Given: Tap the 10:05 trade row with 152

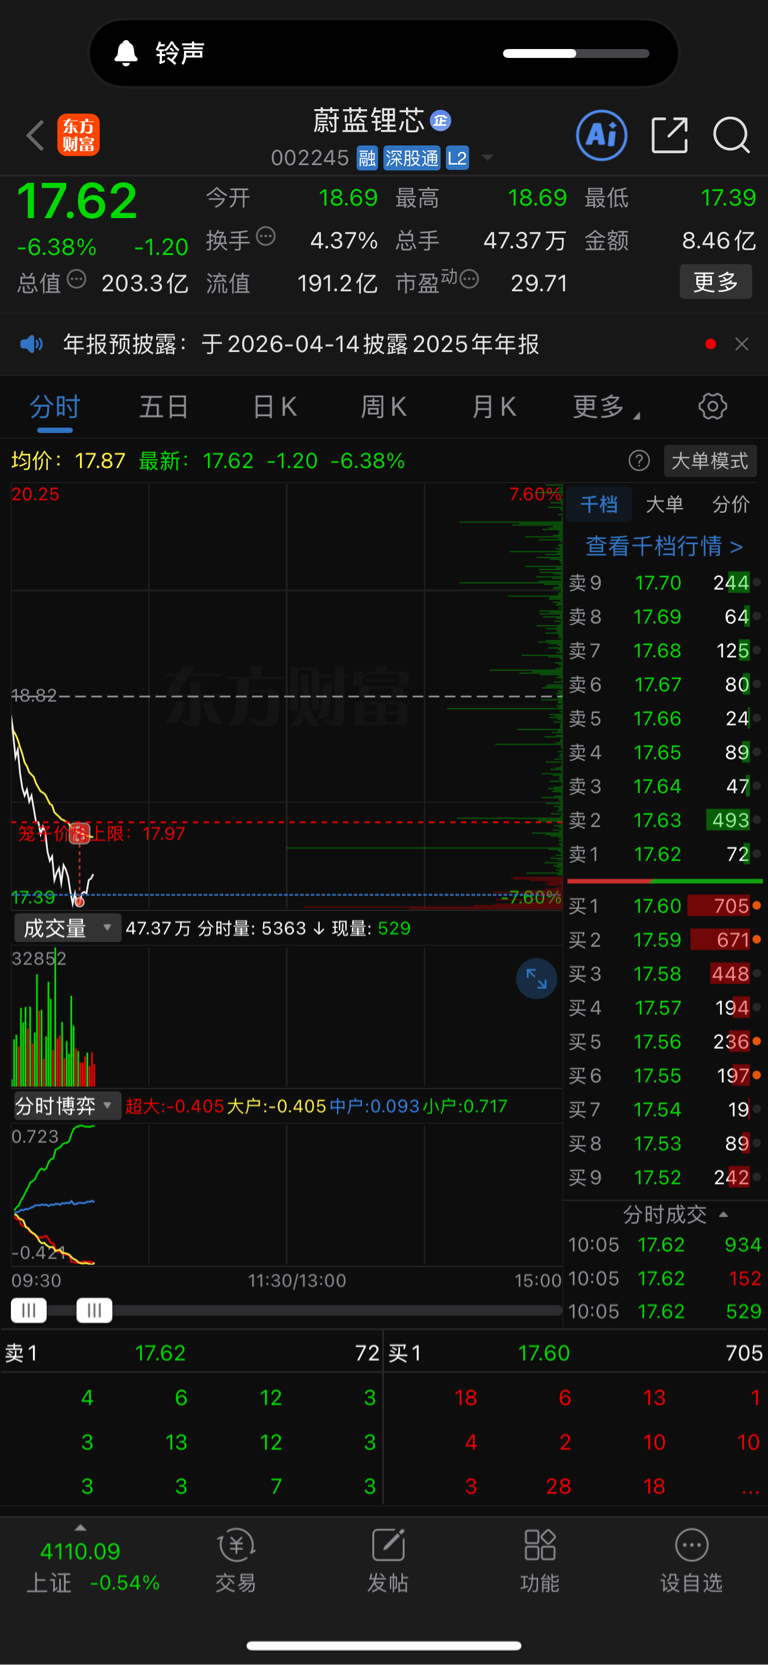Looking at the screenshot, I should pyautogui.click(x=664, y=1278).
